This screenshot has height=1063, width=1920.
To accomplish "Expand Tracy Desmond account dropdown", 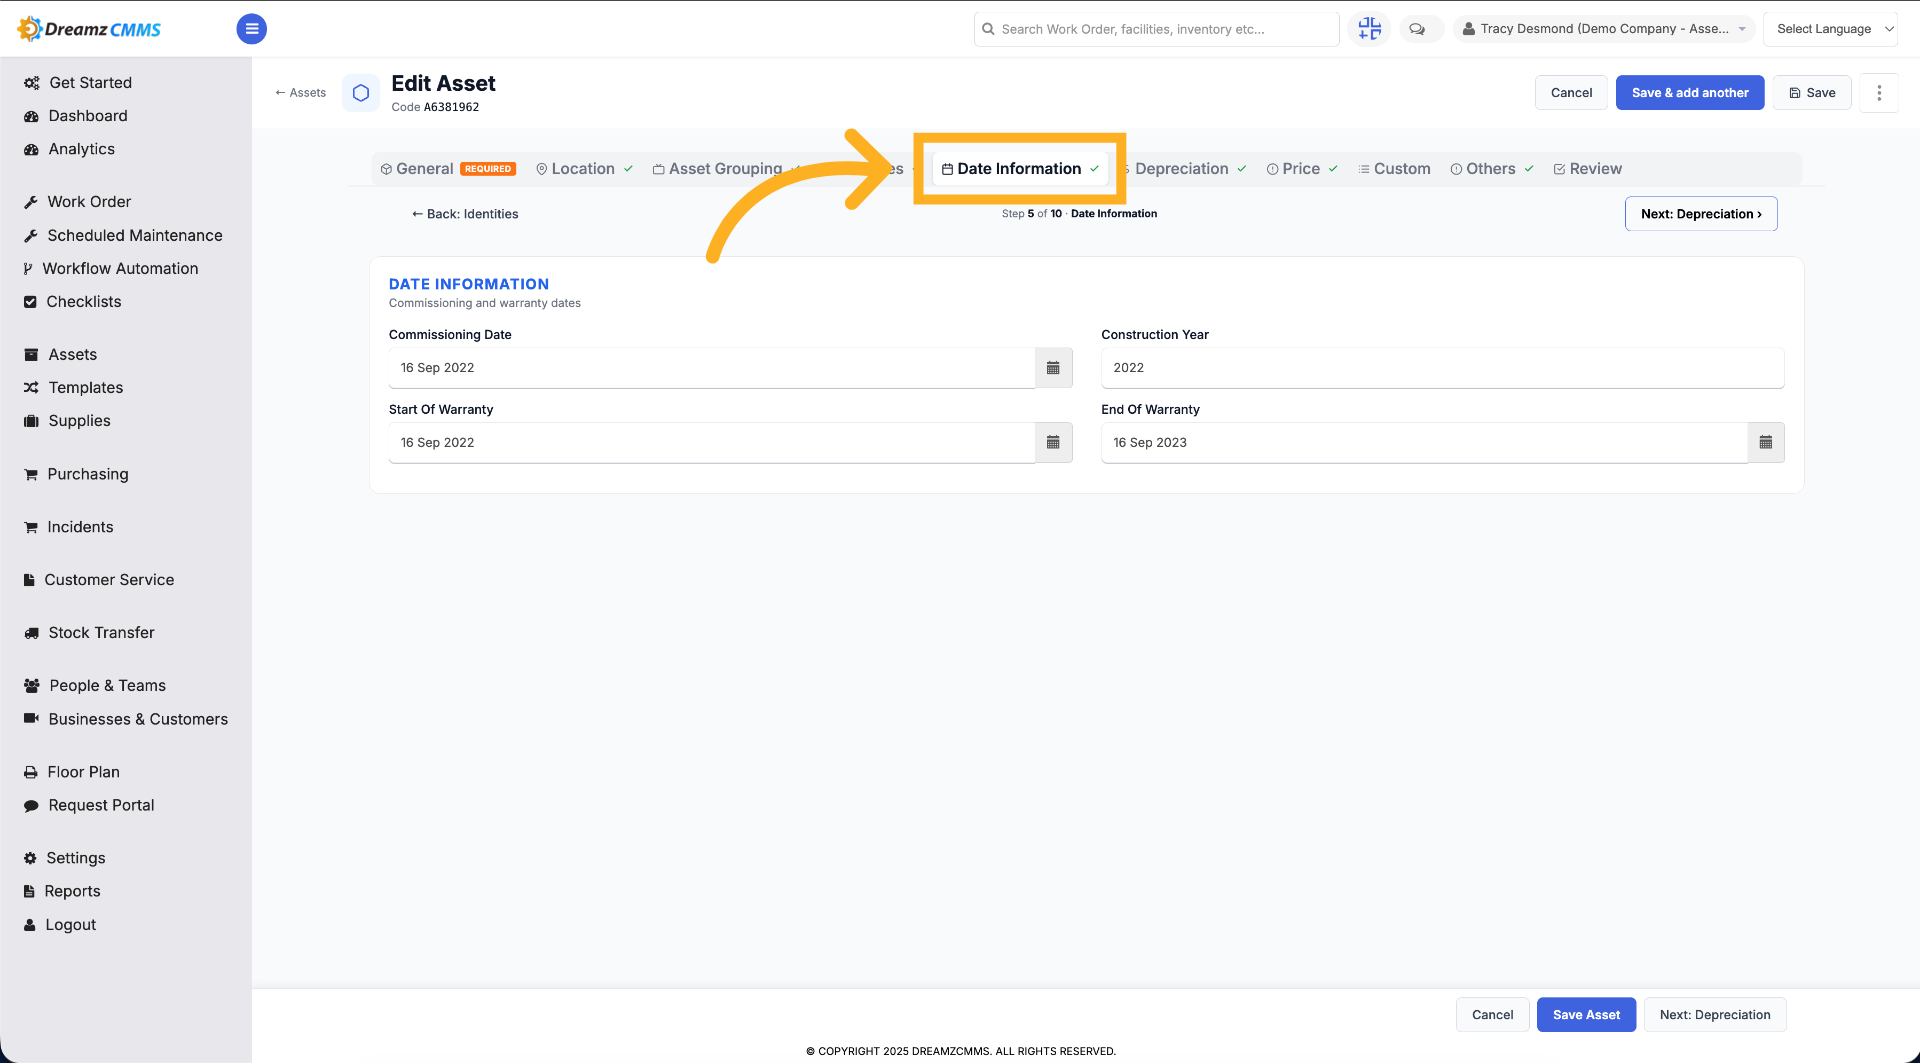I will coord(1603,29).
